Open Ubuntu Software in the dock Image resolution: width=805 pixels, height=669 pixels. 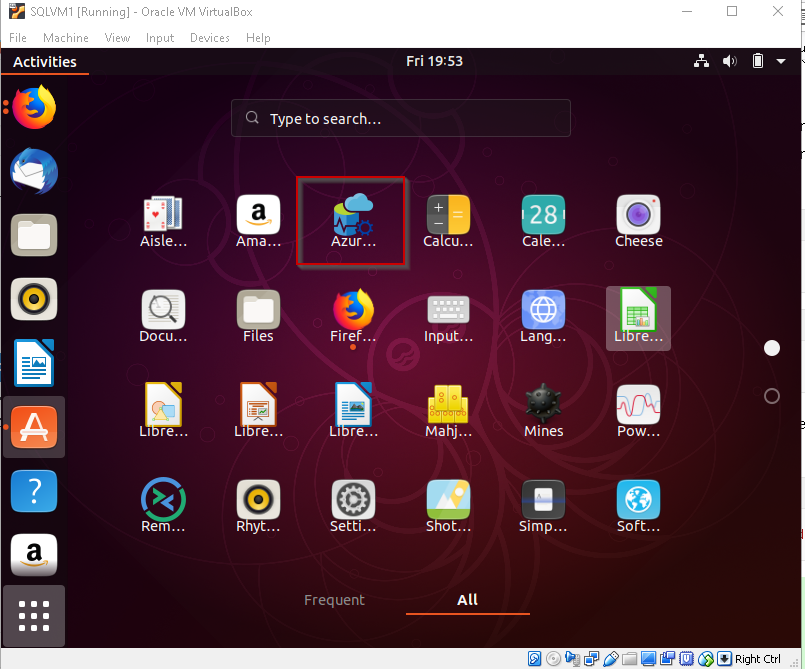34,427
